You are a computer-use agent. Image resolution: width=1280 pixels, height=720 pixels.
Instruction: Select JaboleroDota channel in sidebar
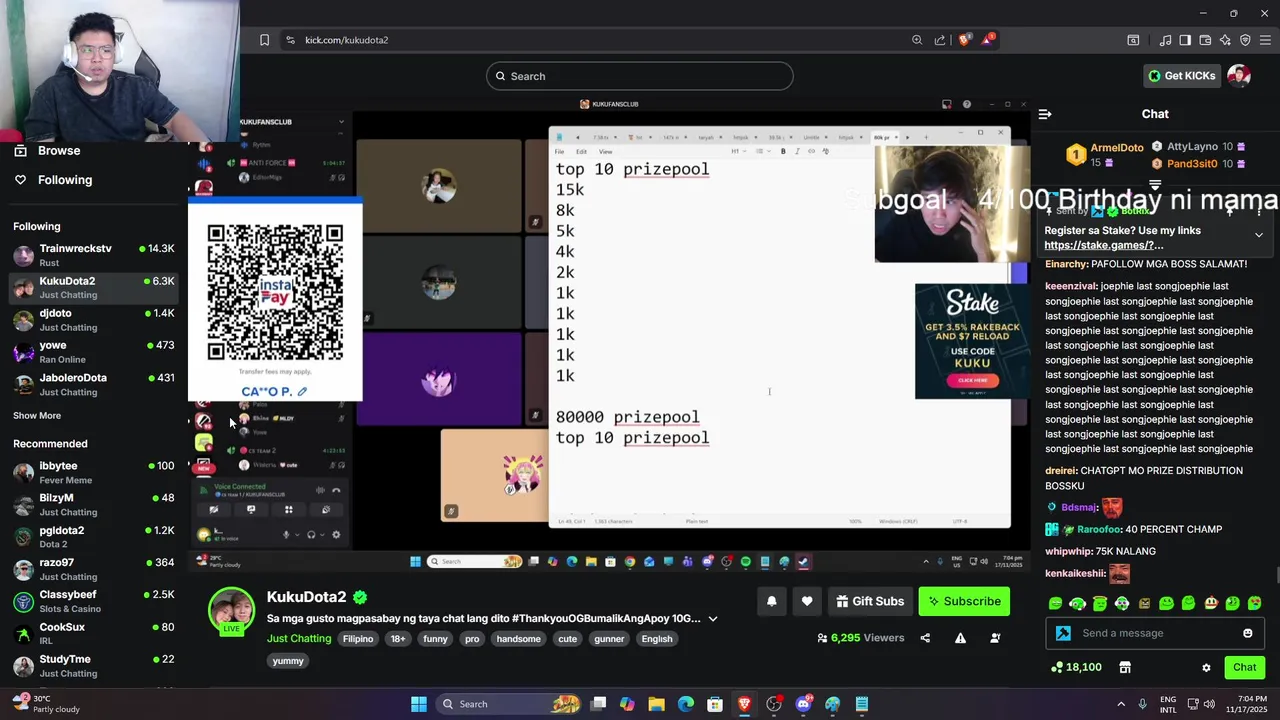[x=93, y=384]
